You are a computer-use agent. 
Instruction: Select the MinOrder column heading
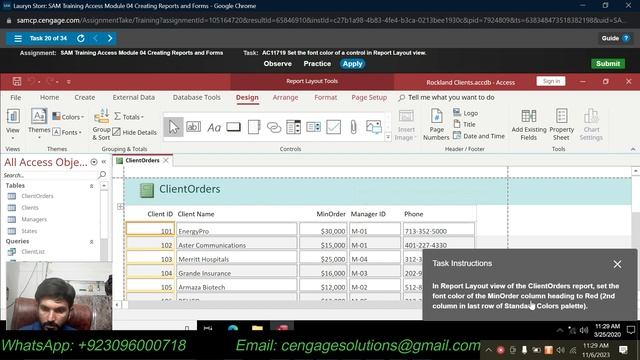(331, 214)
